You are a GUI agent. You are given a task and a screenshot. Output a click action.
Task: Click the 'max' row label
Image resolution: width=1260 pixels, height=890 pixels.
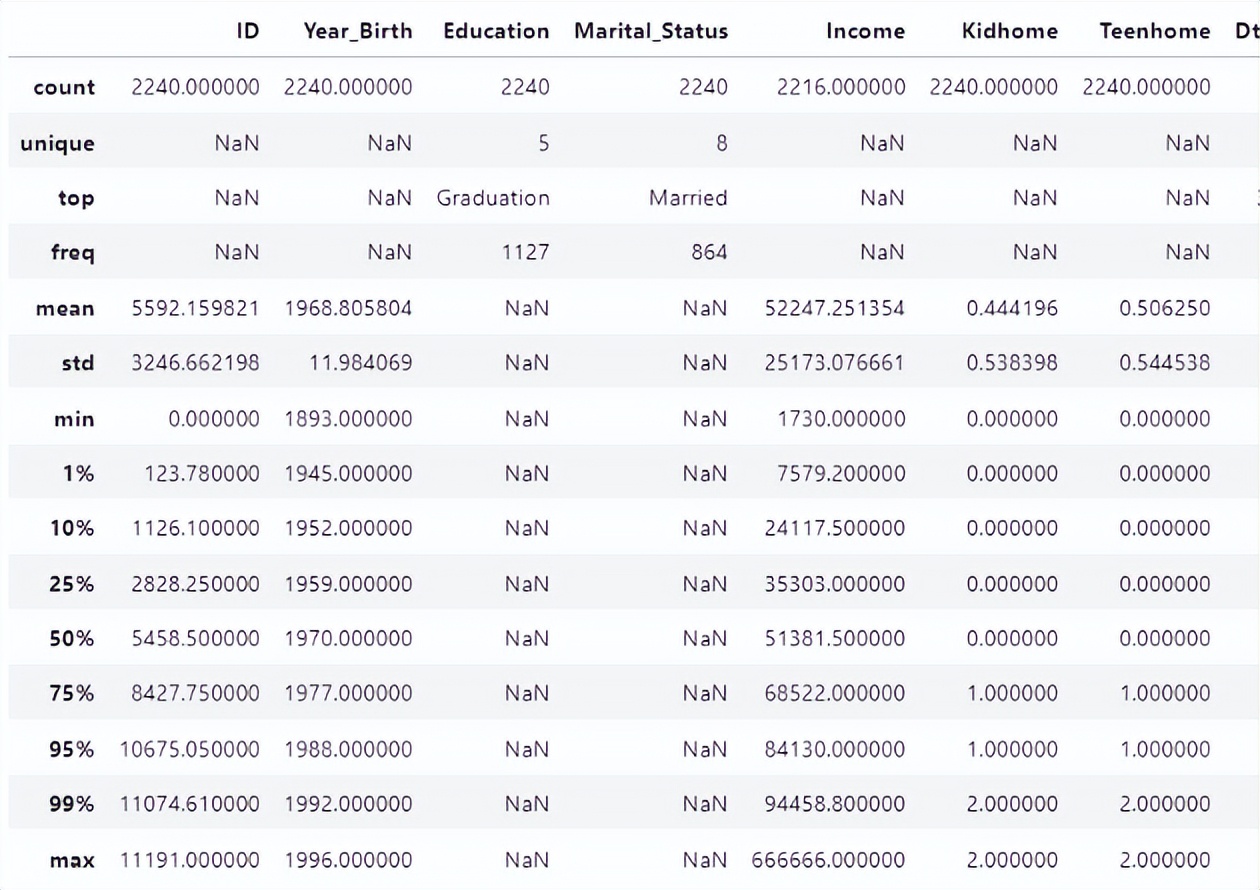coord(74,859)
